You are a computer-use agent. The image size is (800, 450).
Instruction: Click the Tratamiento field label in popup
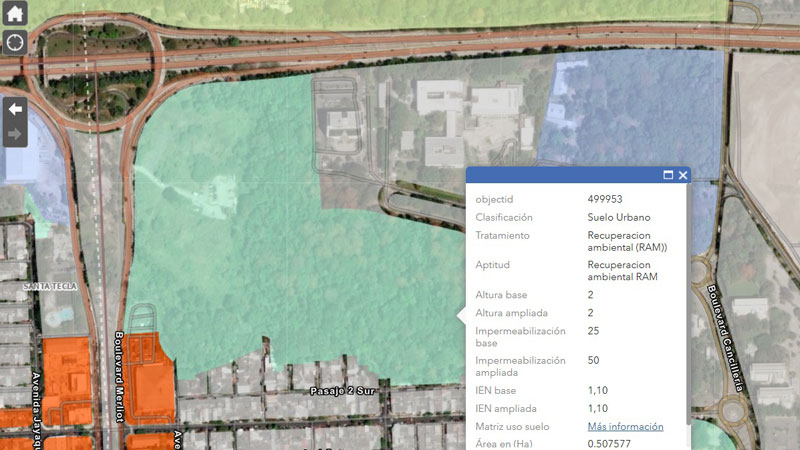(503, 236)
